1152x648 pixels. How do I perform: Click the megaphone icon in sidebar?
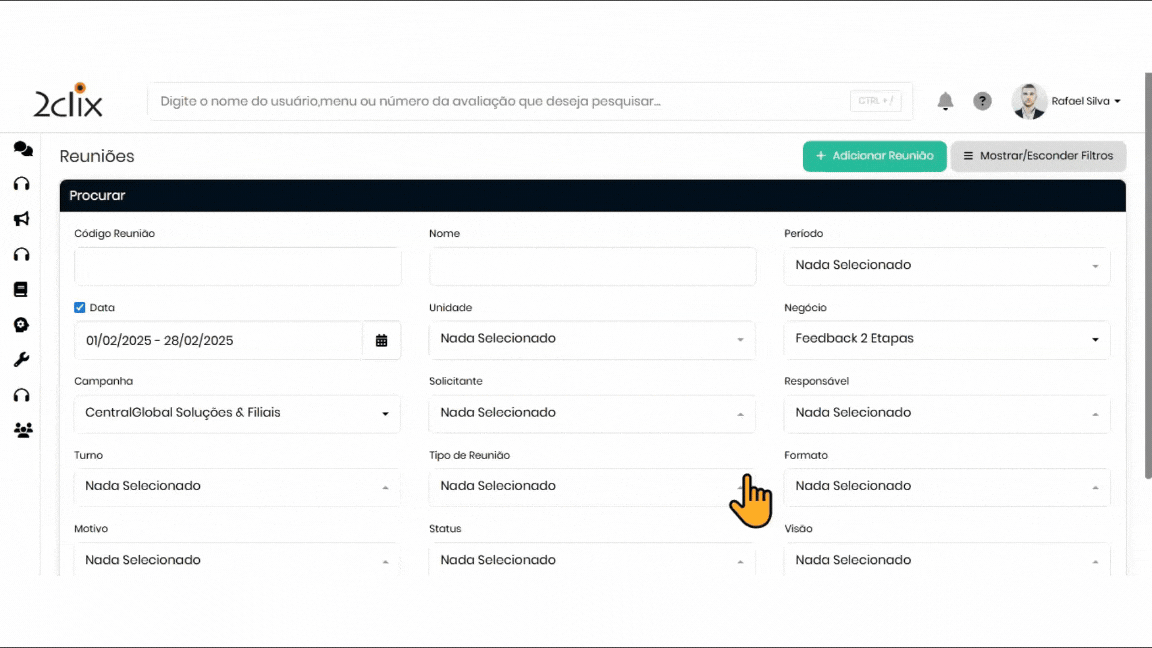coord(21,219)
